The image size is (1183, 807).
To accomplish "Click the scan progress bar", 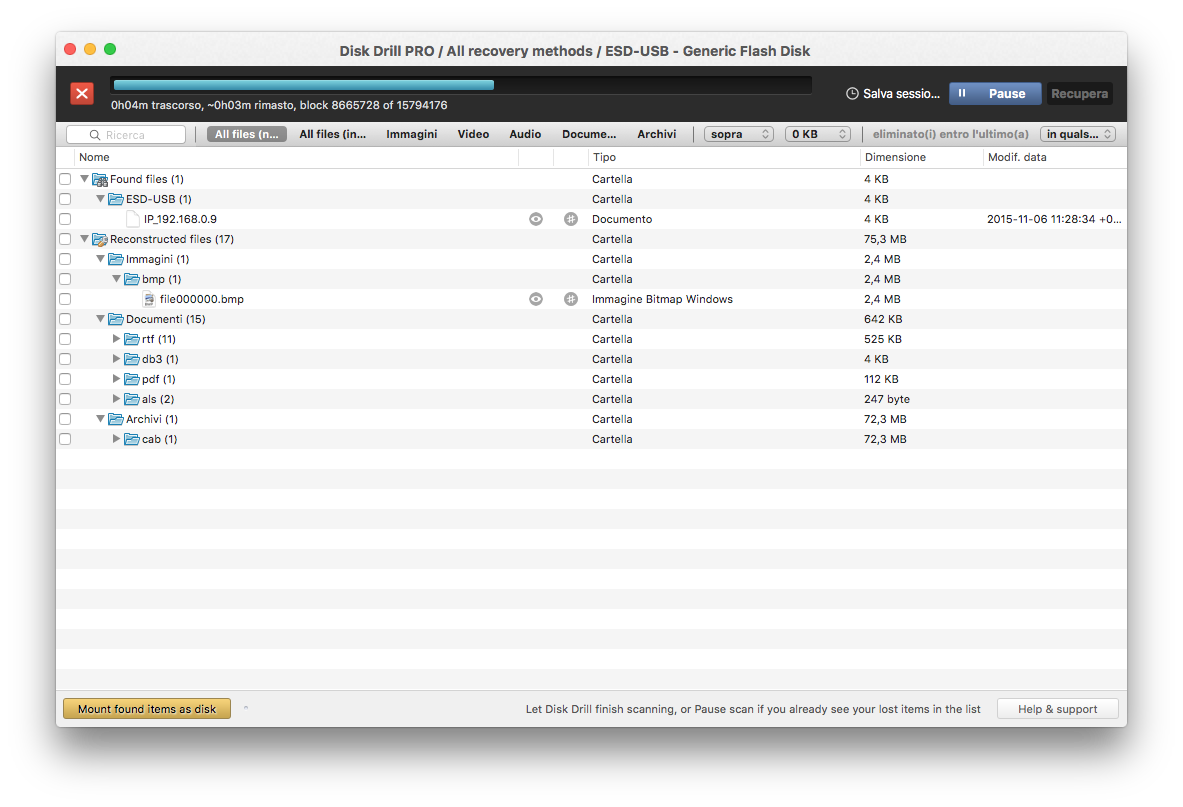I will pyautogui.click(x=461, y=85).
